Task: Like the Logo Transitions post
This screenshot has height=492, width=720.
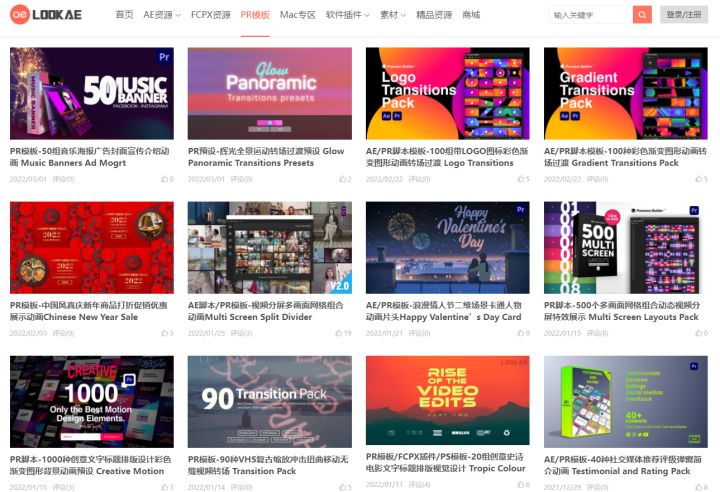Action: pyautogui.click(x=523, y=179)
